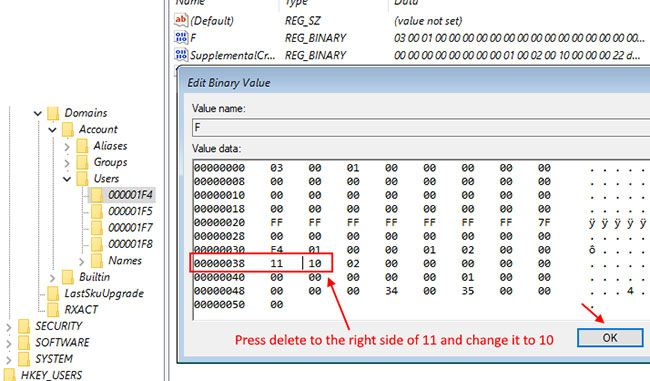Select the F value name in list
Screen dimensions: 650x381
[193, 38]
